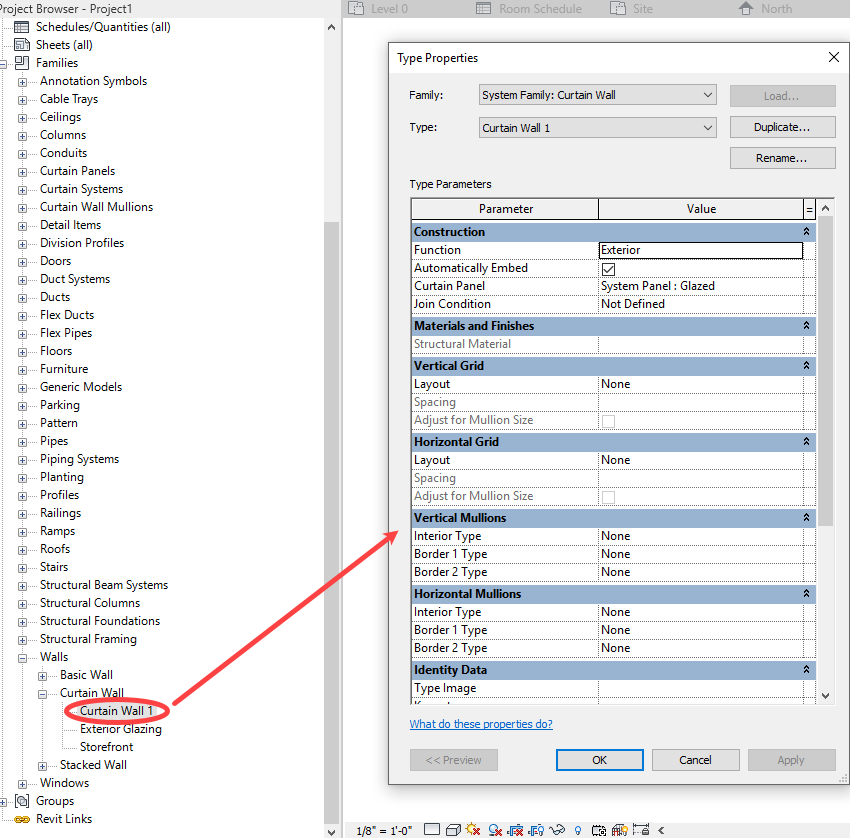
Task: Collapse the Identity Data section
Action: coord(806,669)
